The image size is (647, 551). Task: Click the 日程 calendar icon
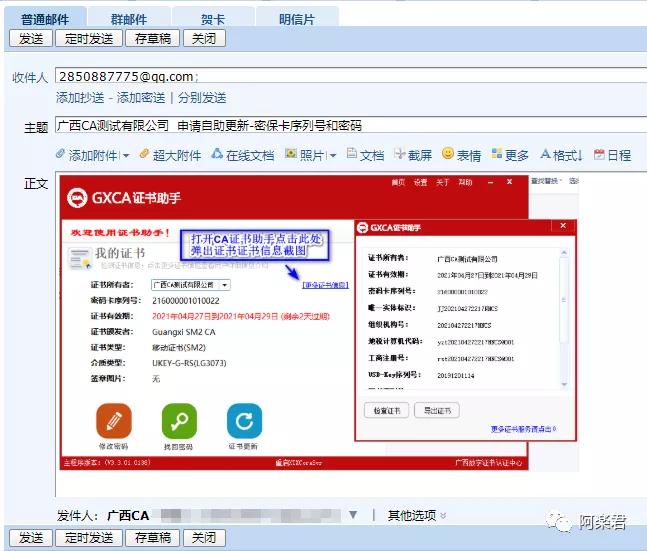coord(599,154)
